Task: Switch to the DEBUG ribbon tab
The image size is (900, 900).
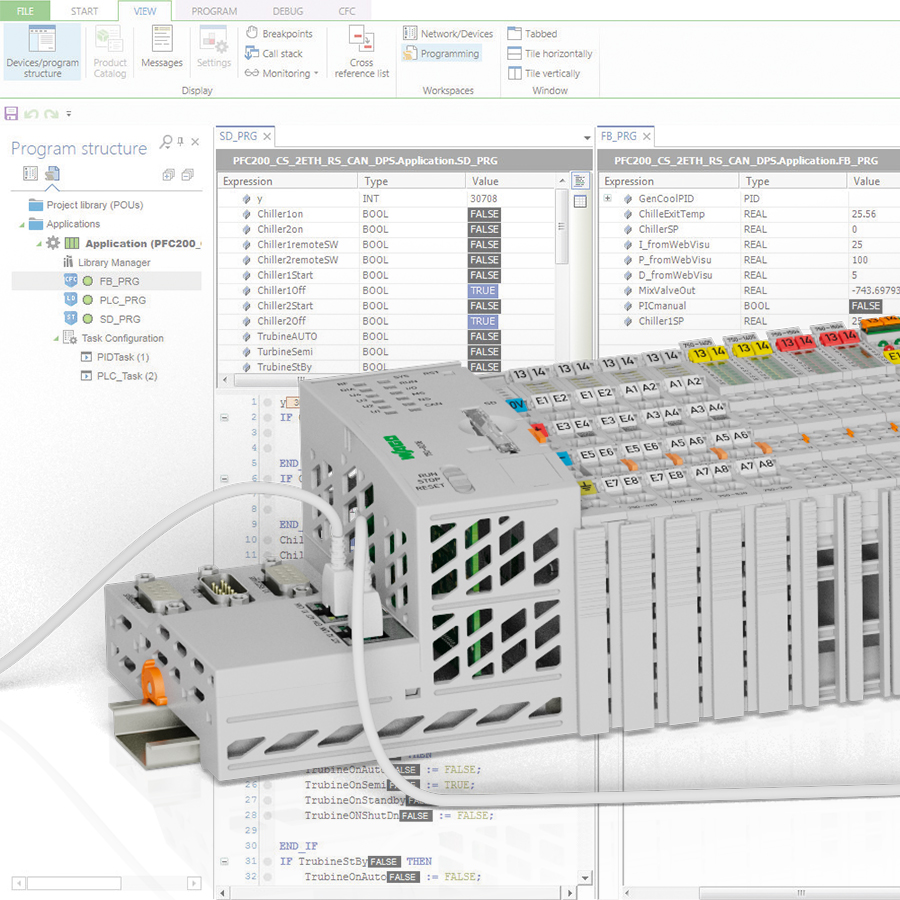Action: pyautogui.click(x=288, y=11)
